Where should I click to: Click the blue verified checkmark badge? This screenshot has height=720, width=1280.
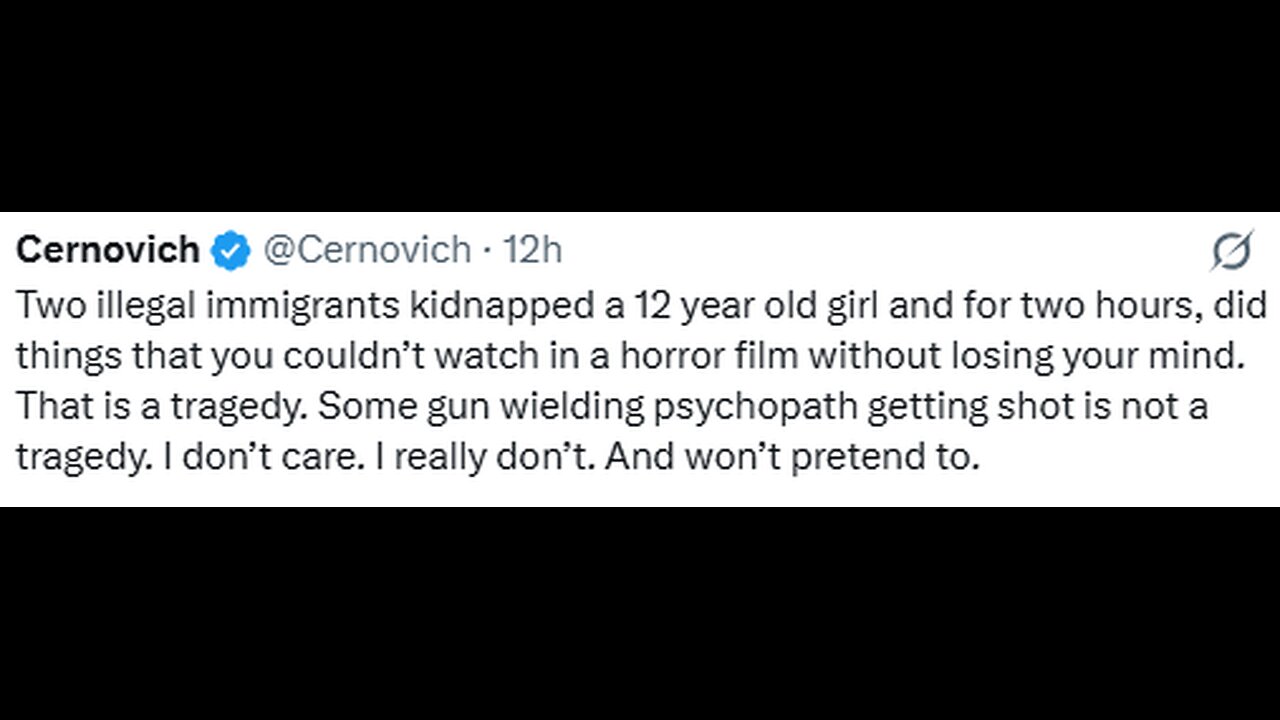pyautogui.click(x=230, y=250)
